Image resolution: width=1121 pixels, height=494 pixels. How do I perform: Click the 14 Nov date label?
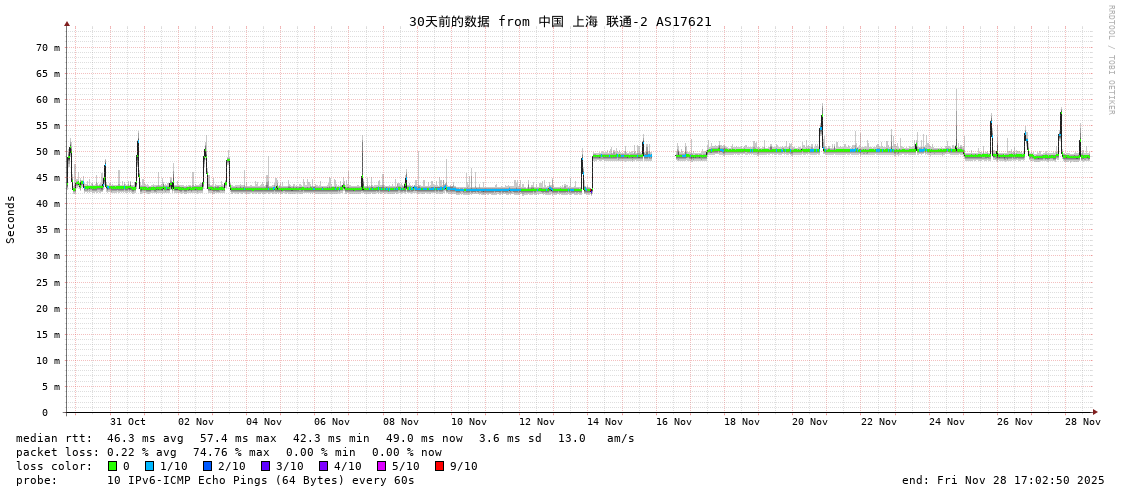(605, 422)
